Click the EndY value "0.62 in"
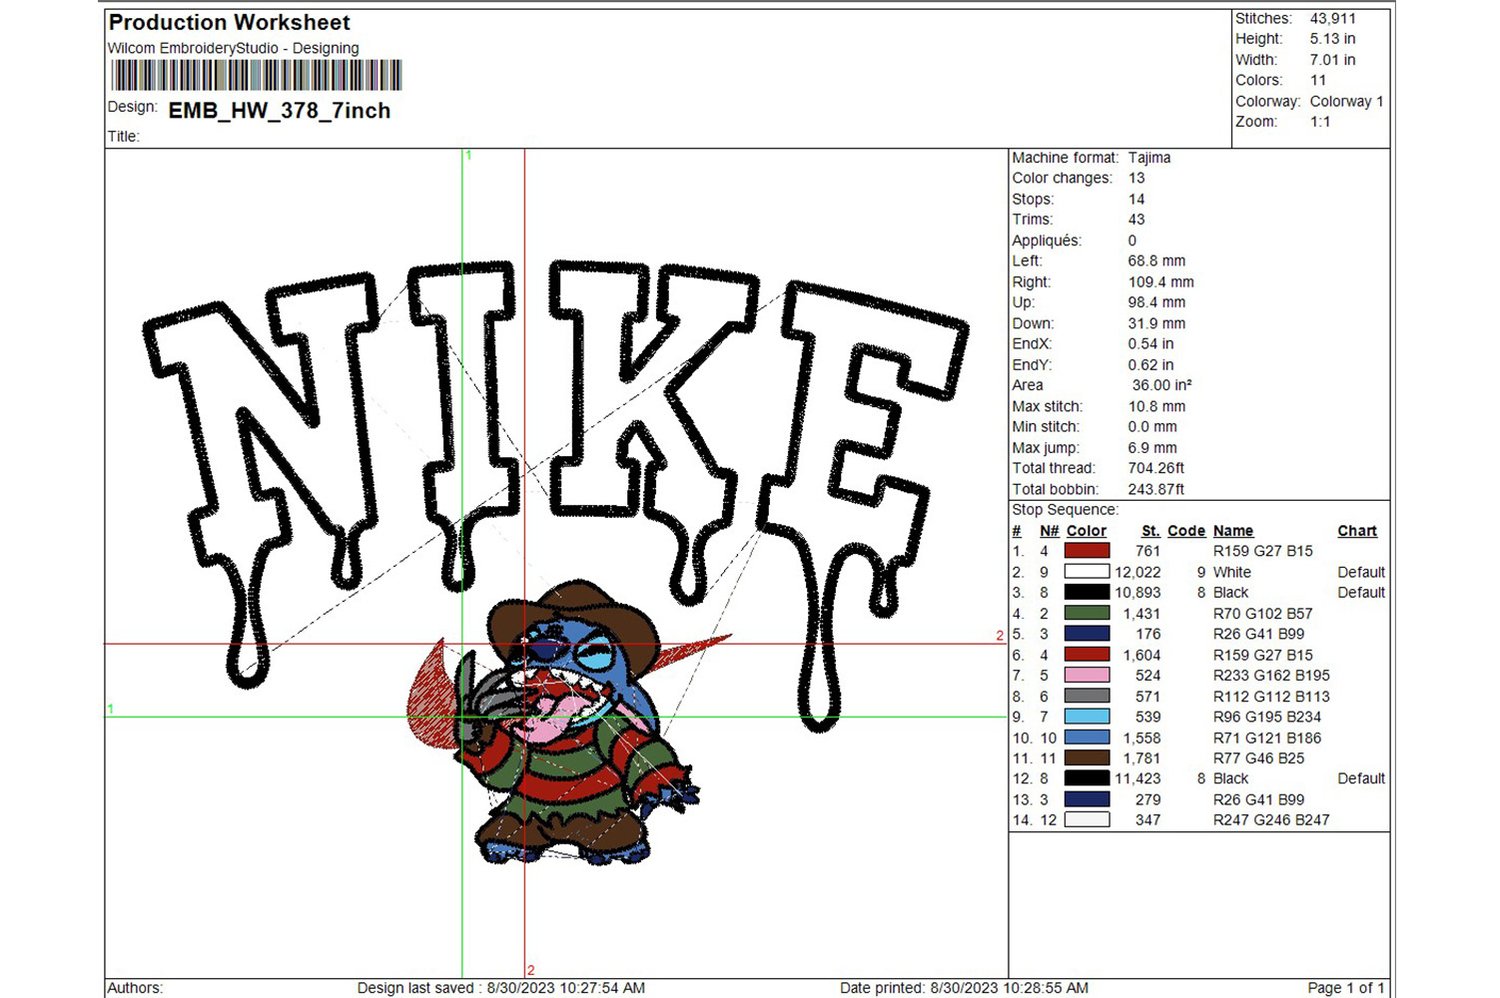The image size is (1500, 998). tap(1151, 365)
